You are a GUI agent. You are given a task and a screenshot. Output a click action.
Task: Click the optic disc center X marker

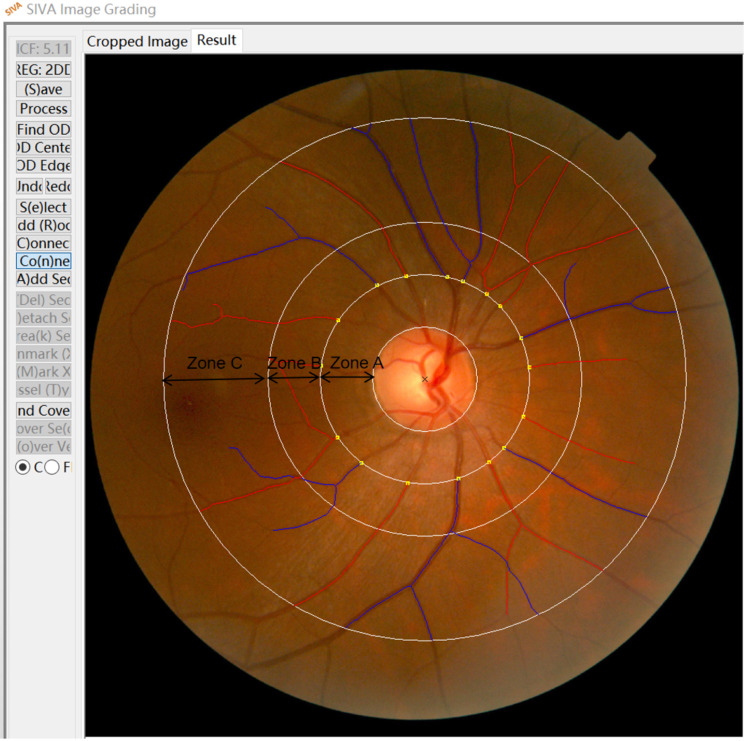pyautogui.click(x=425, y=379)
